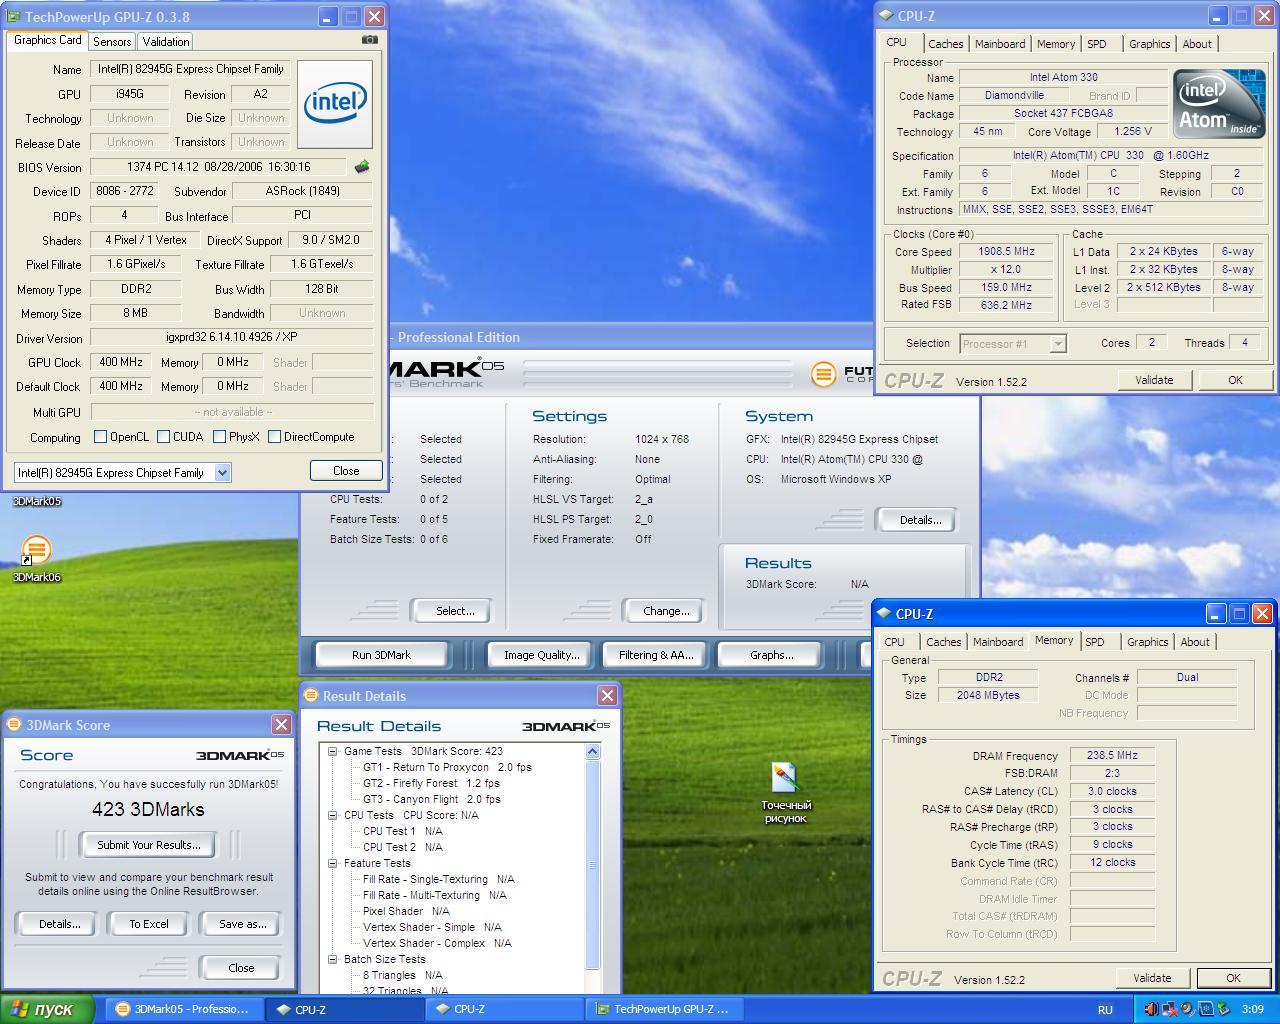Open the Processor #1 selection dropdown
This screenshot has height=1024, width=1280.
tap(1058, 344)
